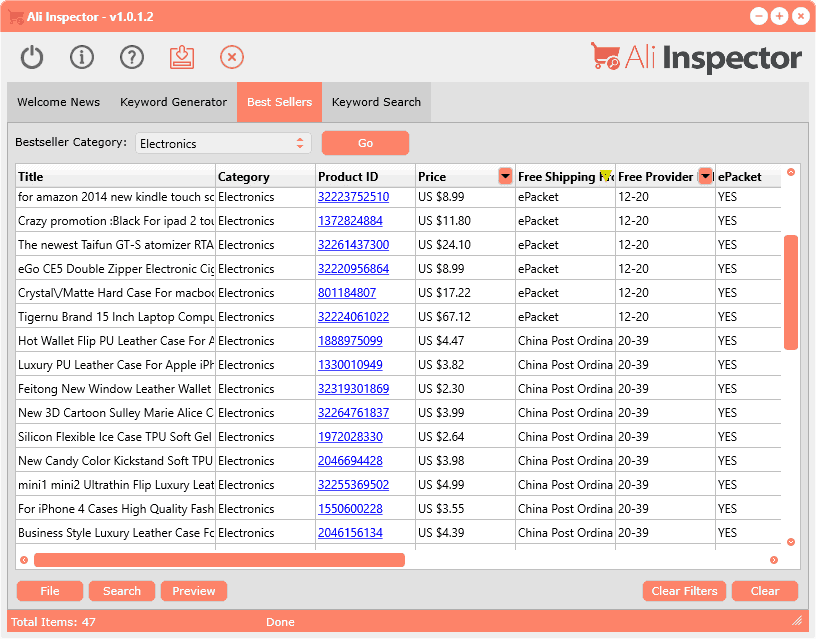Click the horizontal scrollbar thumb
This screenshot has height=639, width=816.
click(x=219, y=560)
